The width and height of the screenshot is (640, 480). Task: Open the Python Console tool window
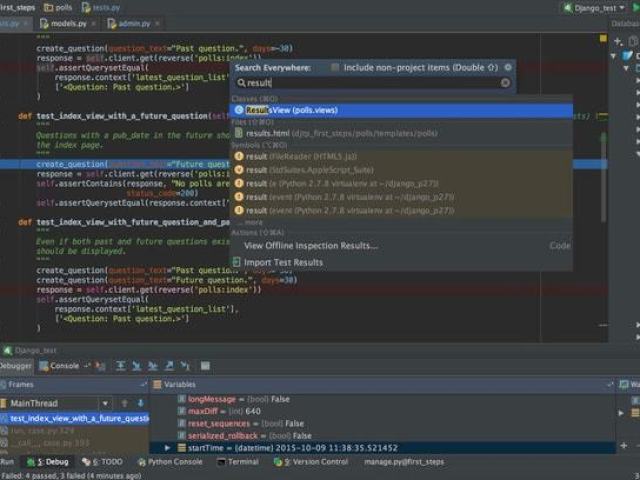pyautogui.click(x=170, y=462)
